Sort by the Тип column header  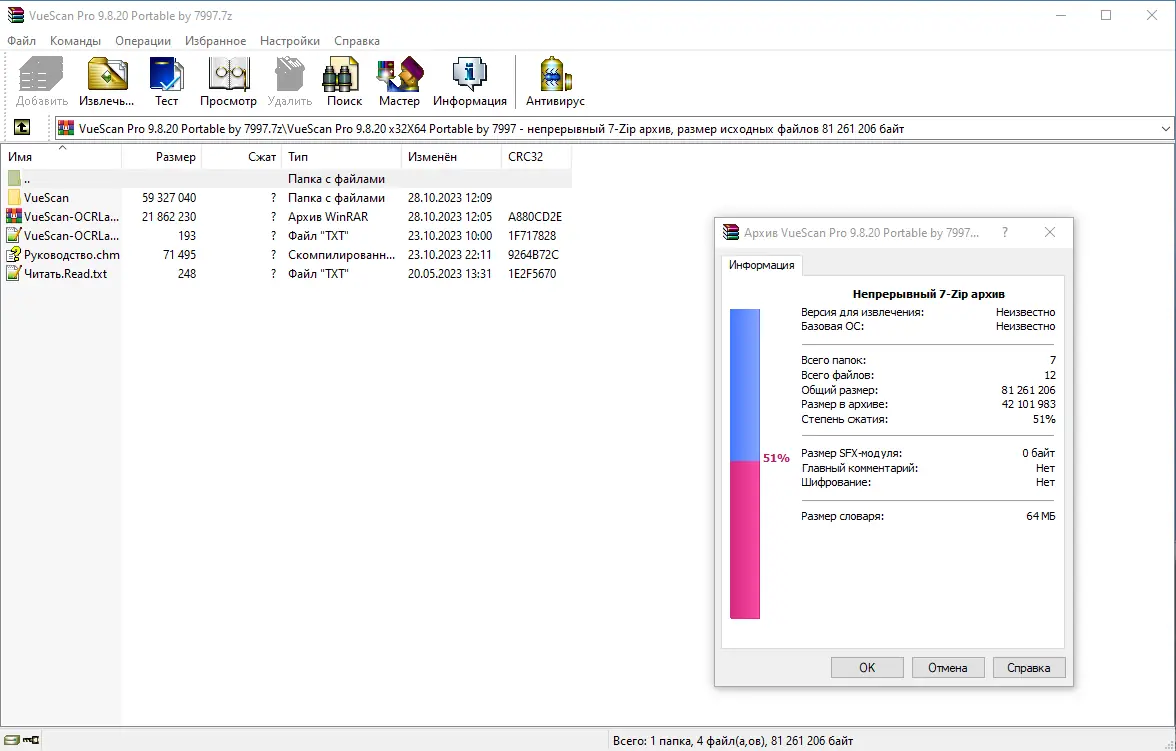click(x=341, y=157)
